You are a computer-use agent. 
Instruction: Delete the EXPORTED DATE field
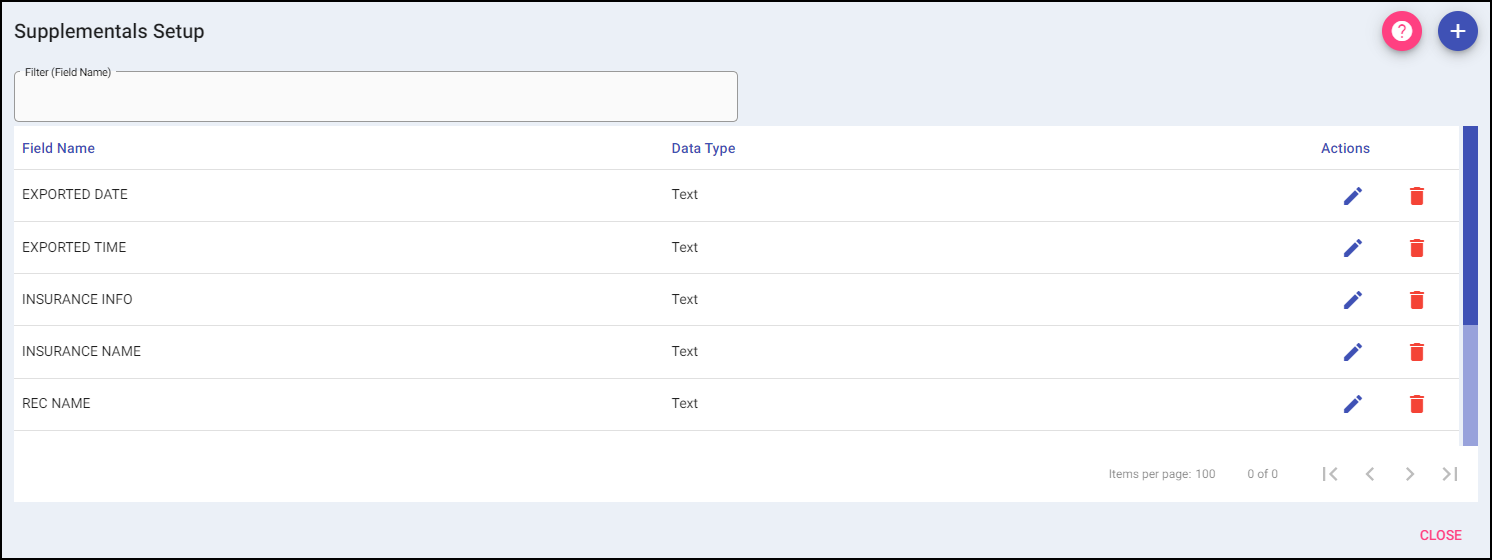coord(1416,196)
